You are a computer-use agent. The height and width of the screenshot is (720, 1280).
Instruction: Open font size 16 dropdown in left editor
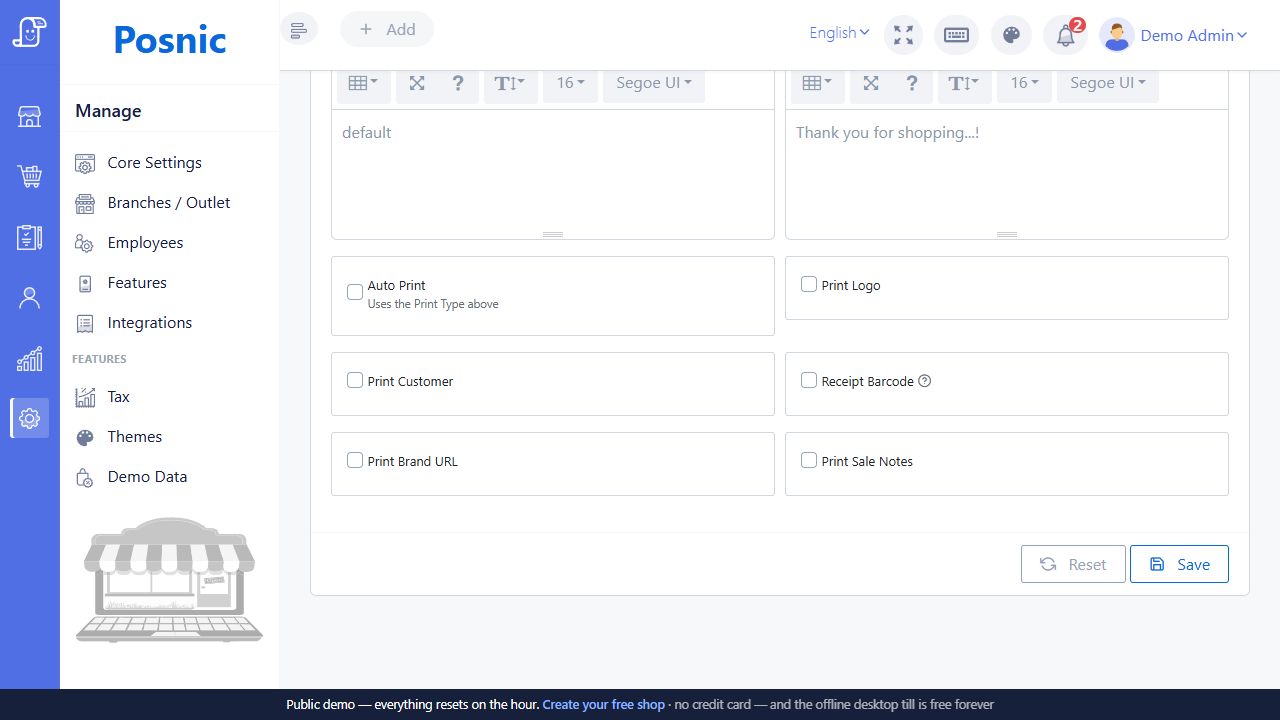point(571,83)
